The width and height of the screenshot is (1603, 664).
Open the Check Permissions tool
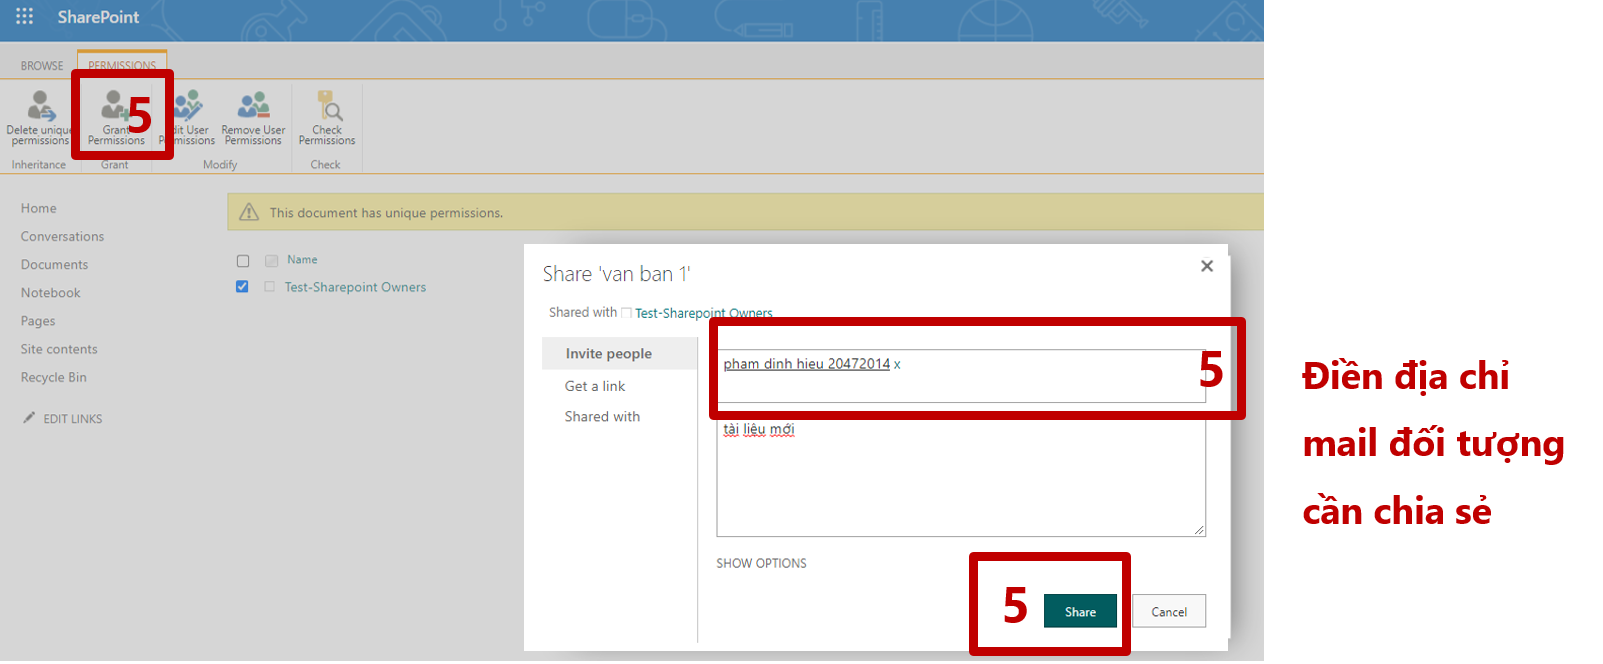coord(327,106)
